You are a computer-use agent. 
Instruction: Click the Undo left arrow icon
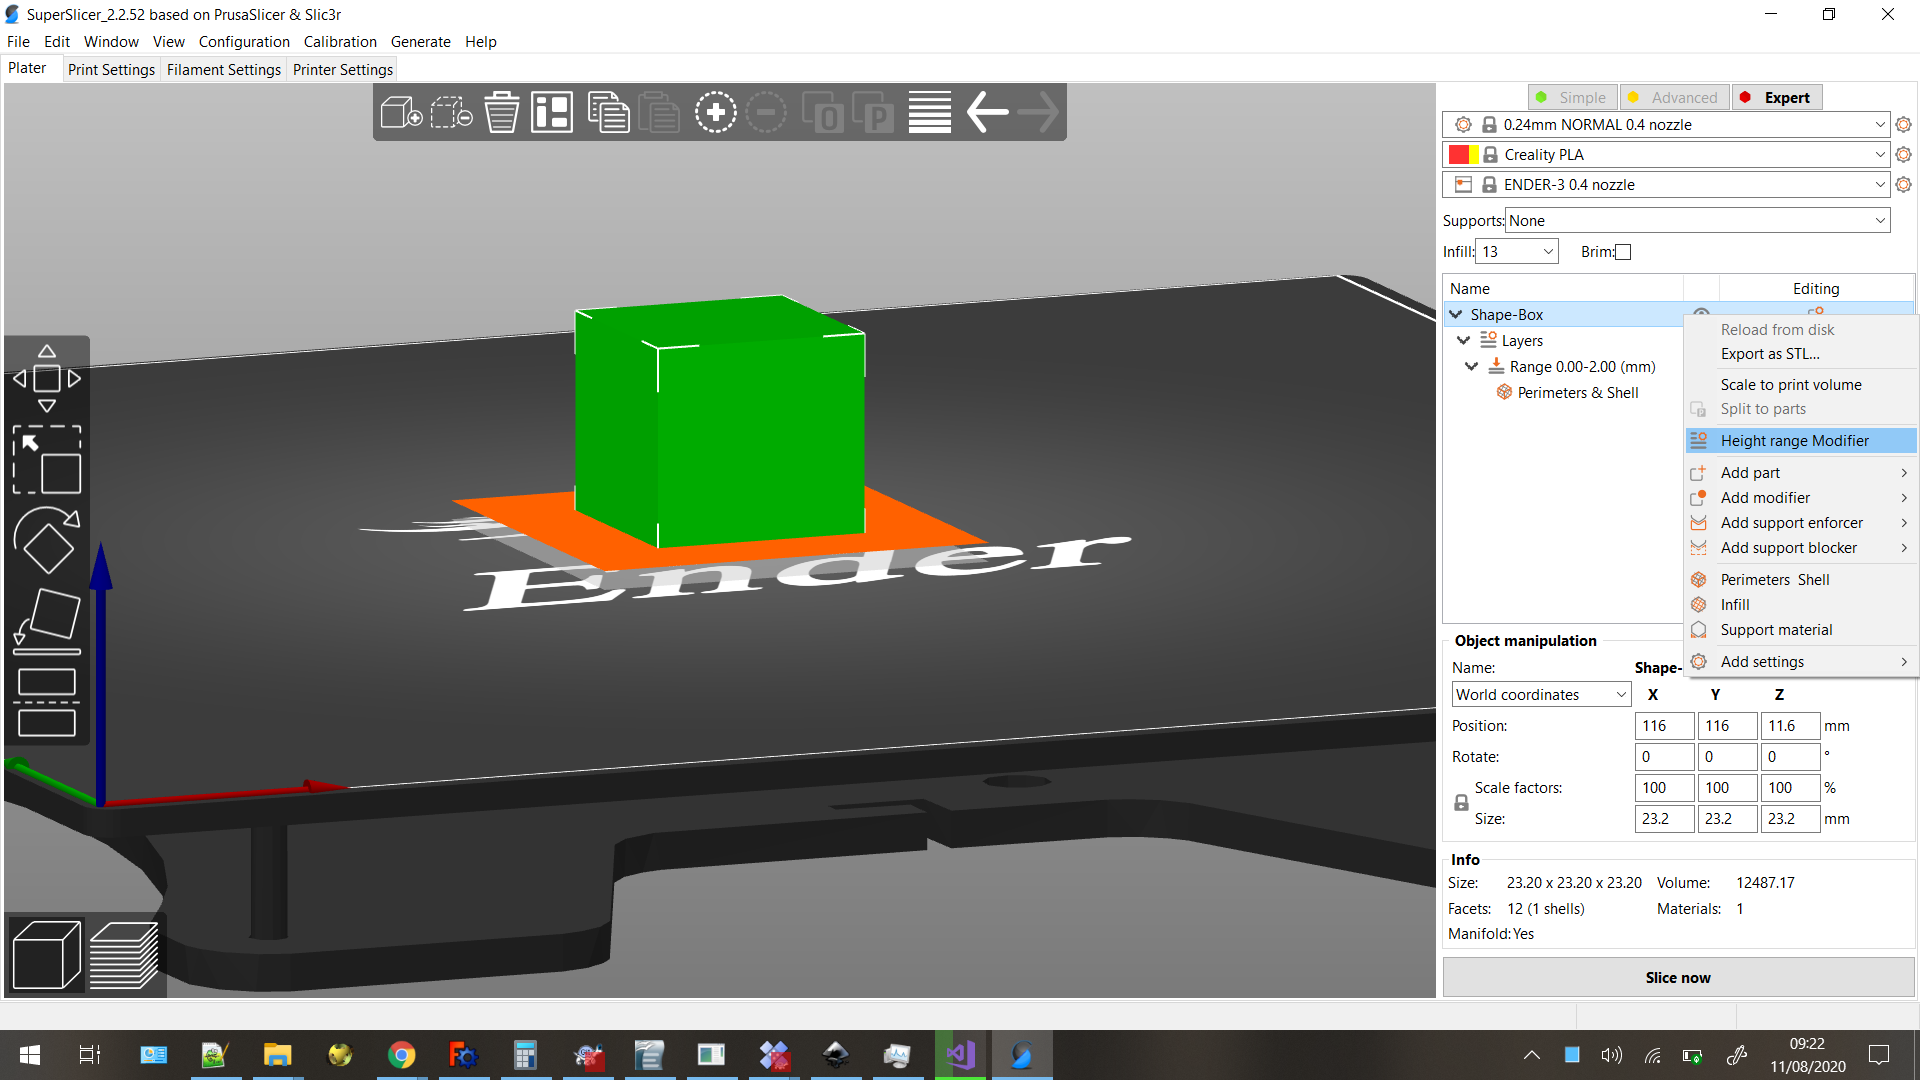(987, 112)
